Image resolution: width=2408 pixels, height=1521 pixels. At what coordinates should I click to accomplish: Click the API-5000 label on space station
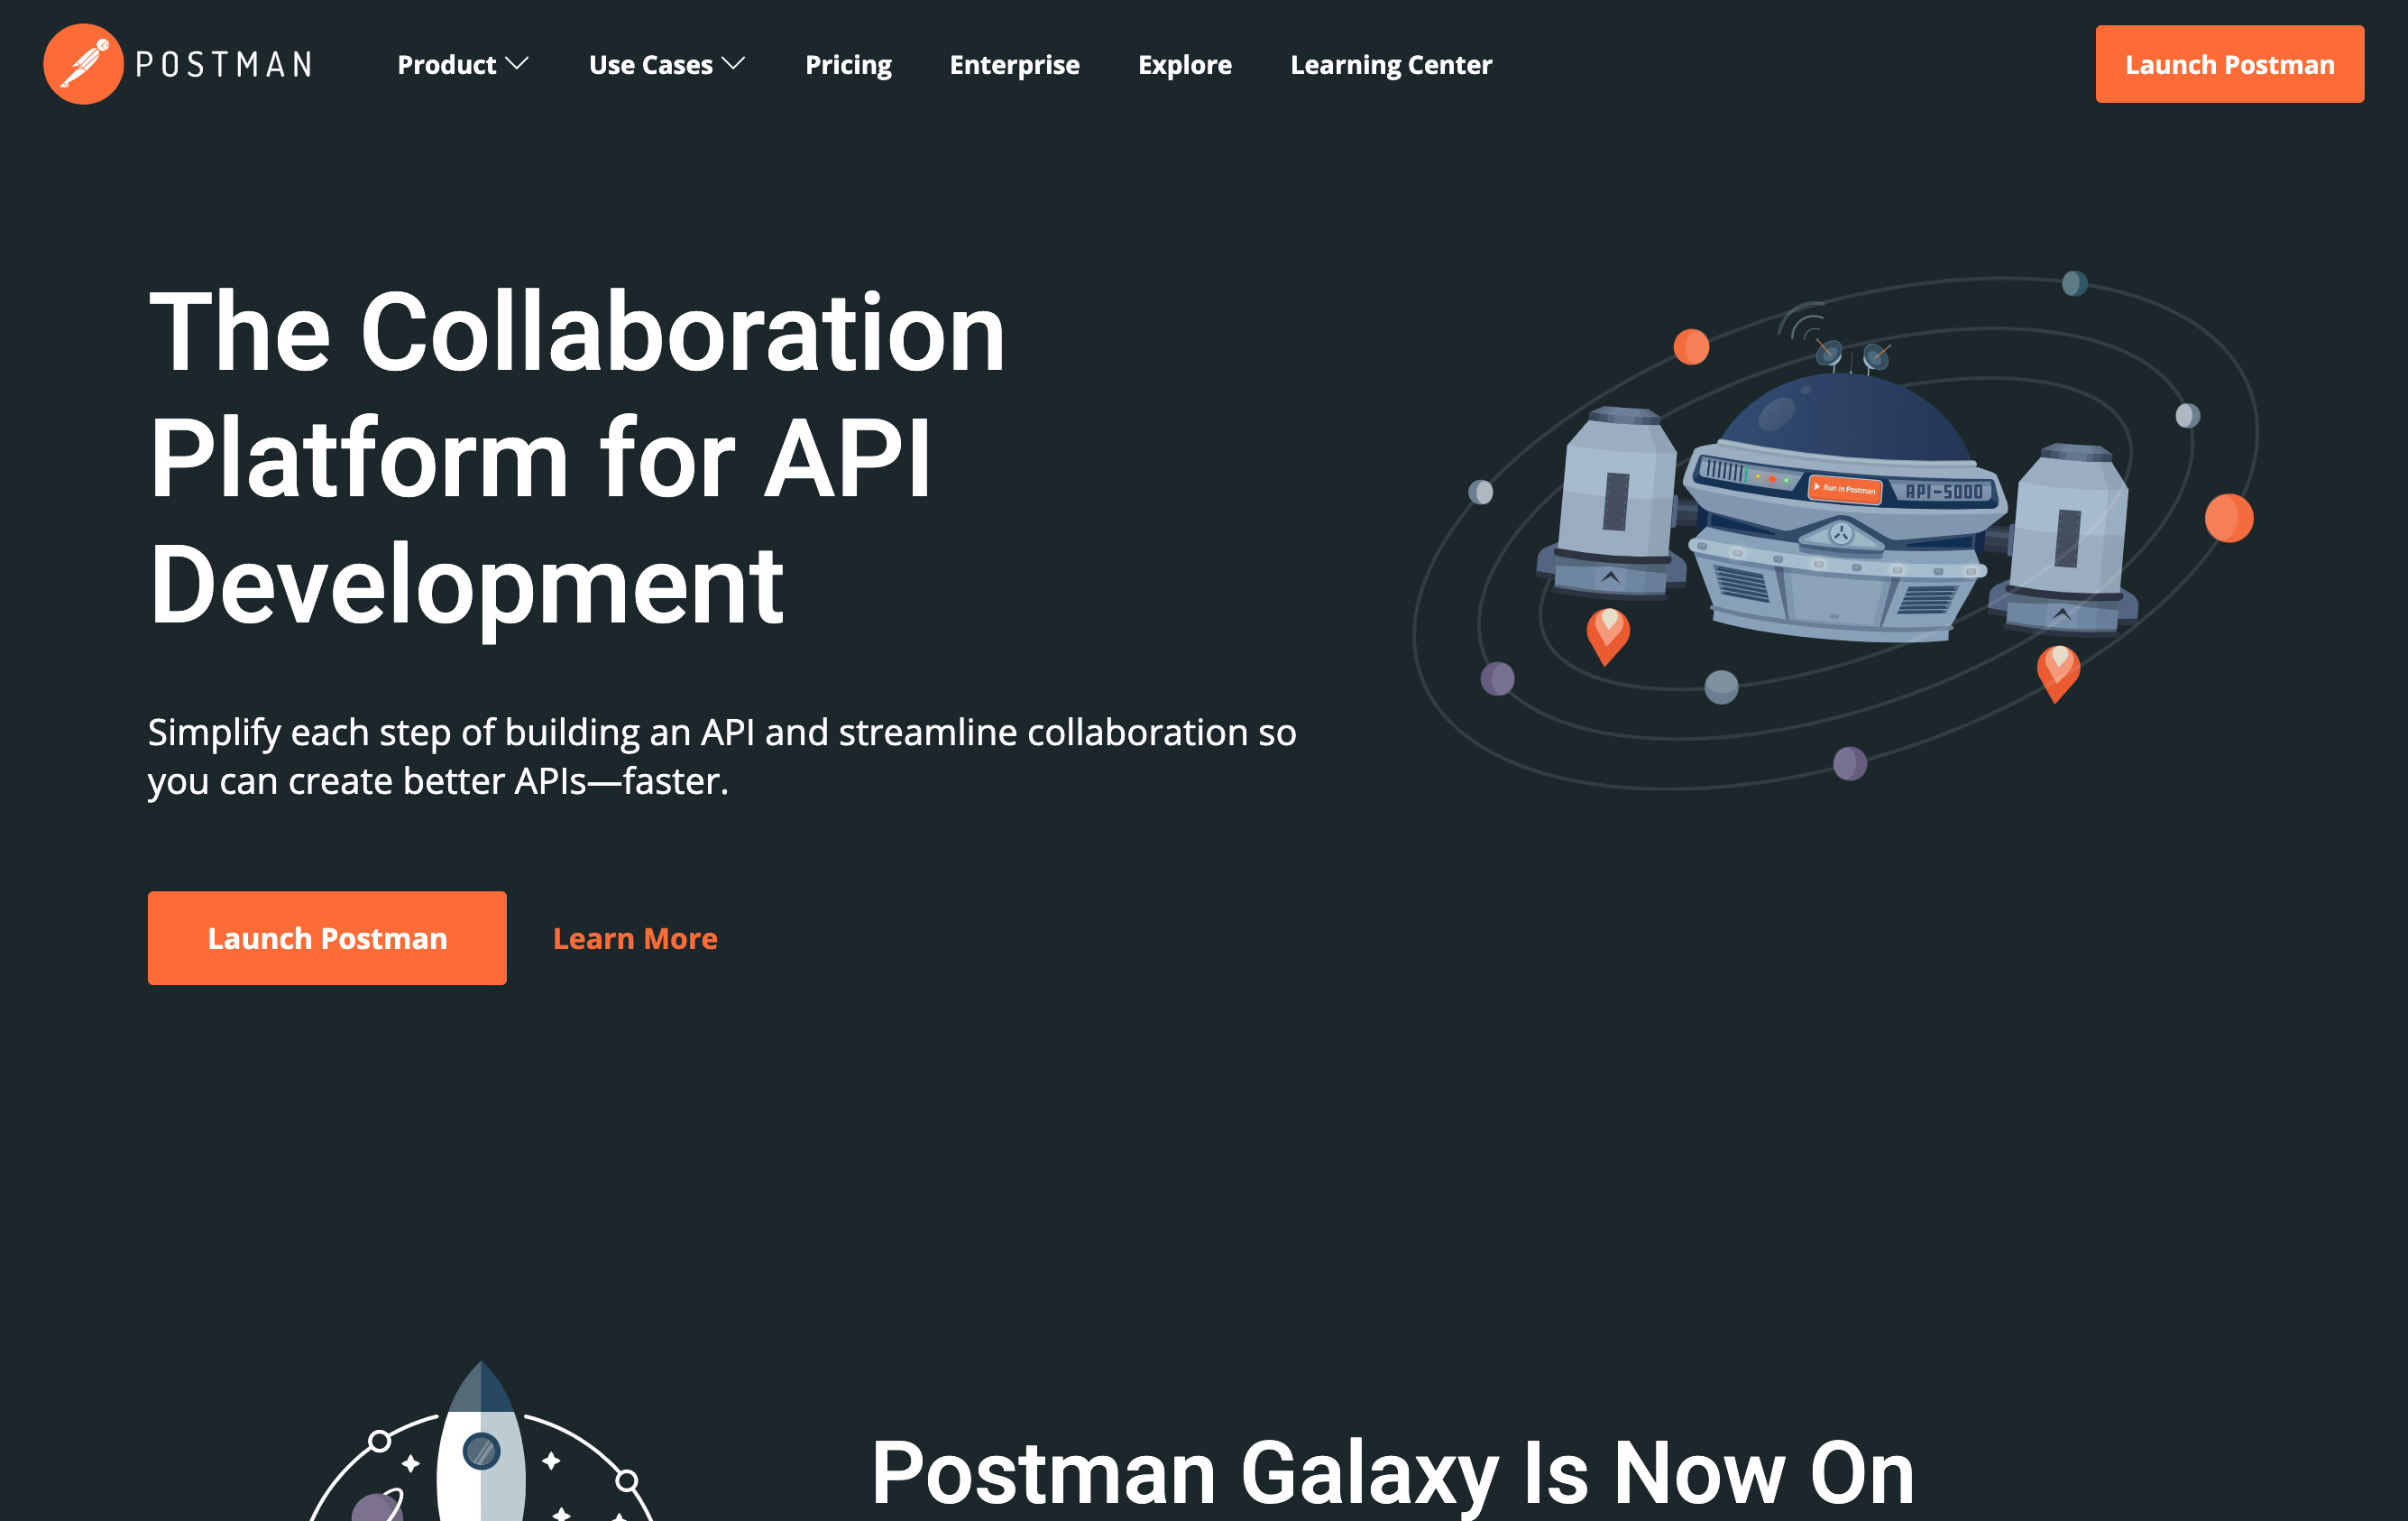point(1943,491)
